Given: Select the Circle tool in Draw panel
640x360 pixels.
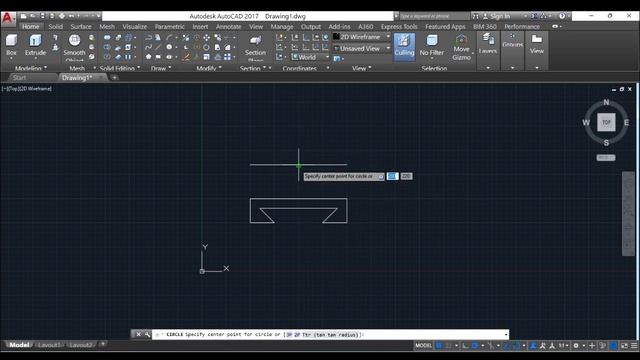Looking at the screenshot, I should click(169, 47).
